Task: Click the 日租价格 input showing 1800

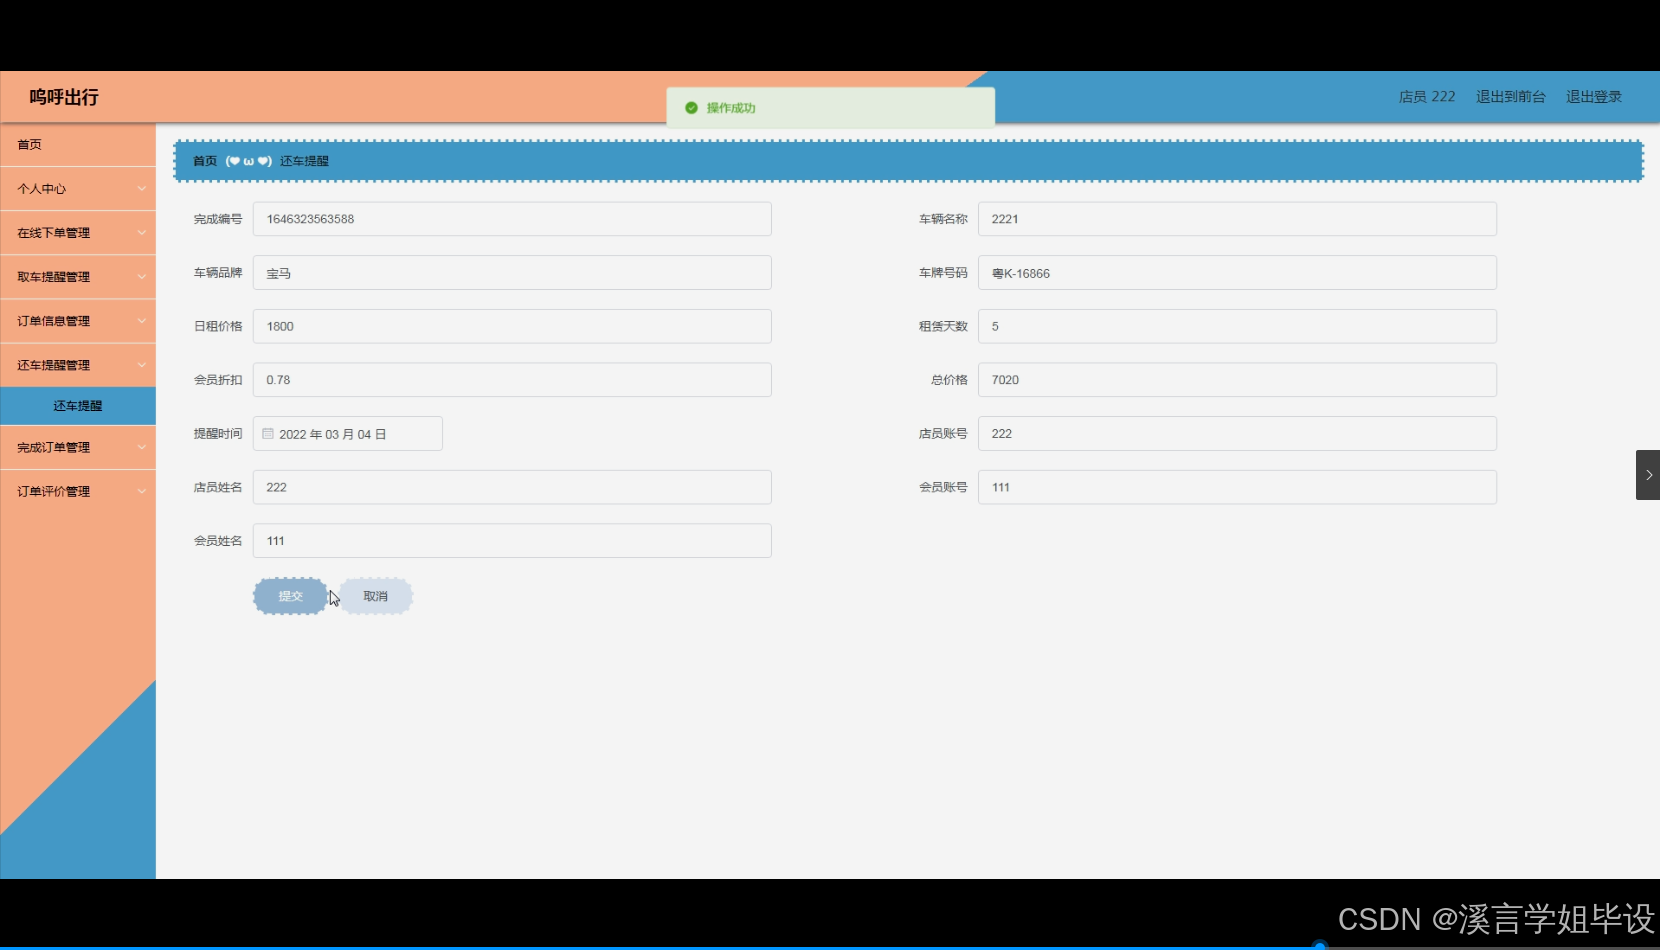Action: (512, 326)
